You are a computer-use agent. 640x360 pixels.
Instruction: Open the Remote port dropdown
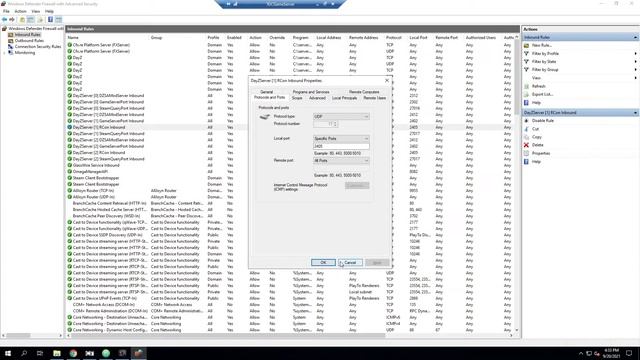[341, 161]
